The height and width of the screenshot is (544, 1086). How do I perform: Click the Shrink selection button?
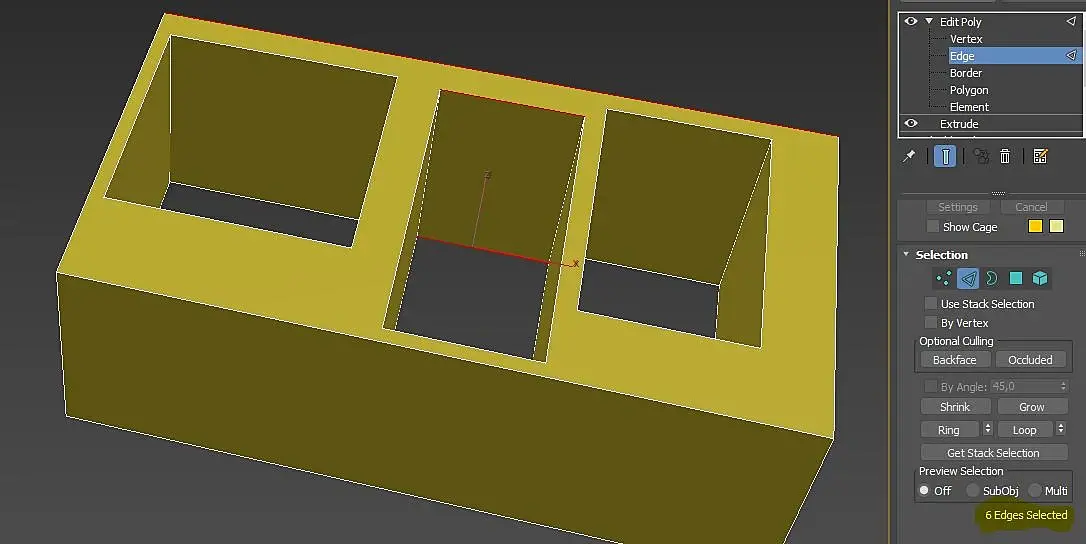955,407
